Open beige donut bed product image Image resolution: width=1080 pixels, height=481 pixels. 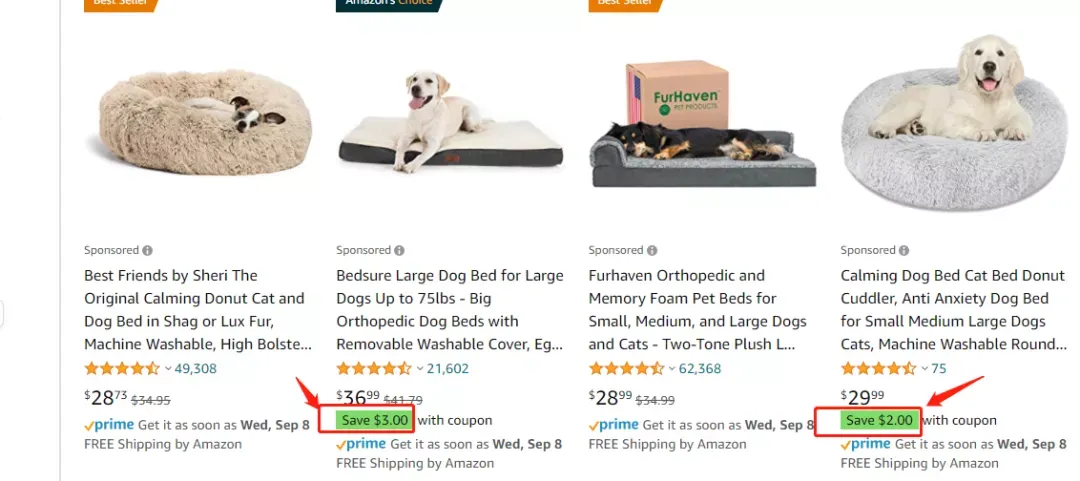coord(205,123)
